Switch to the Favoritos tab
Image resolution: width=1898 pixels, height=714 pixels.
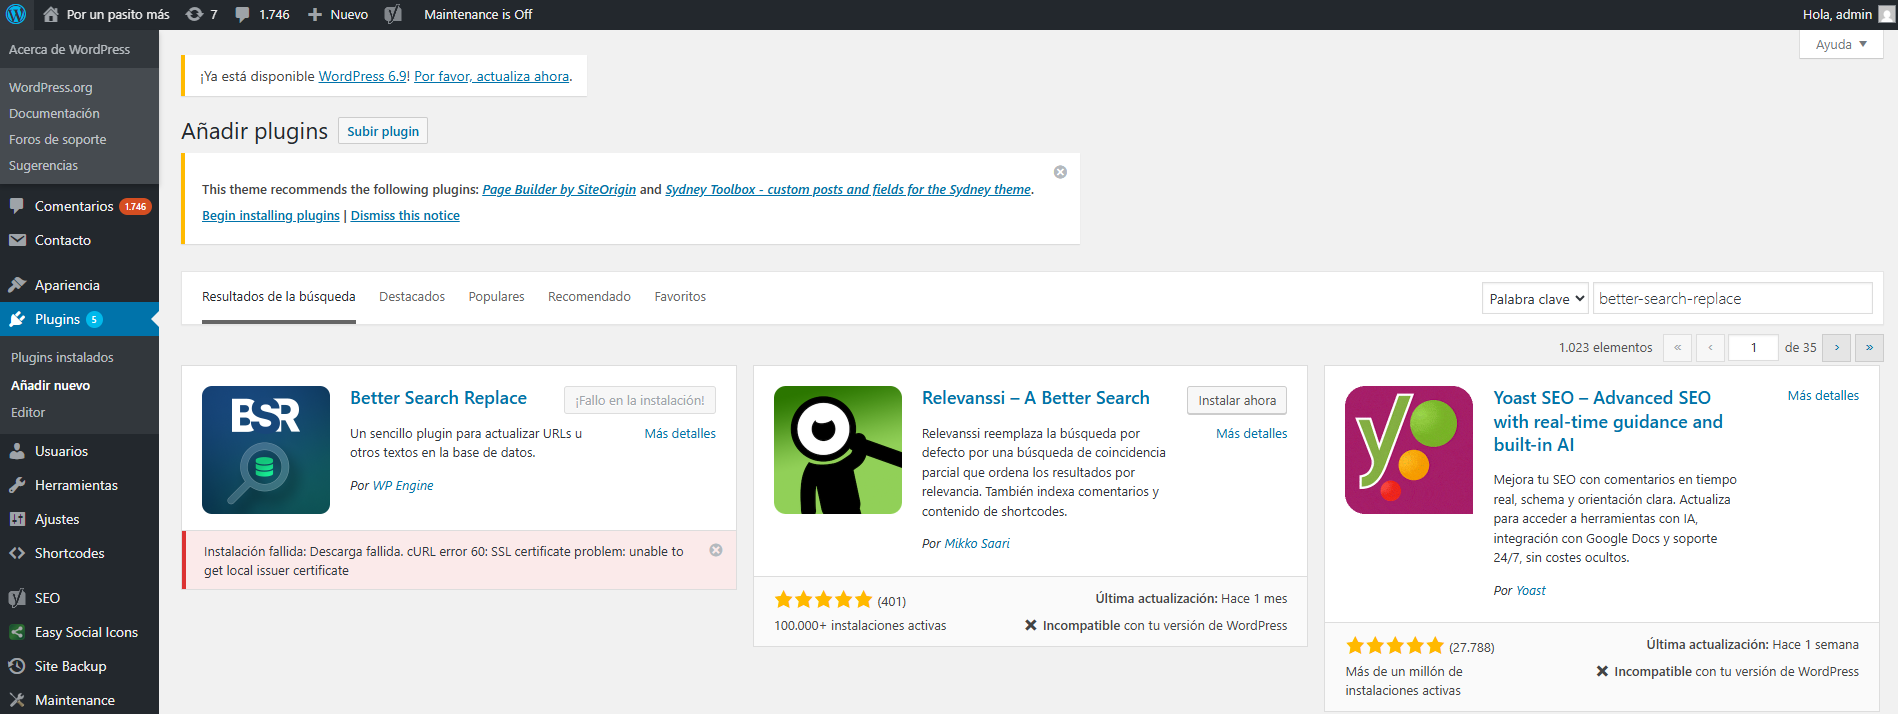pos(680,297)
